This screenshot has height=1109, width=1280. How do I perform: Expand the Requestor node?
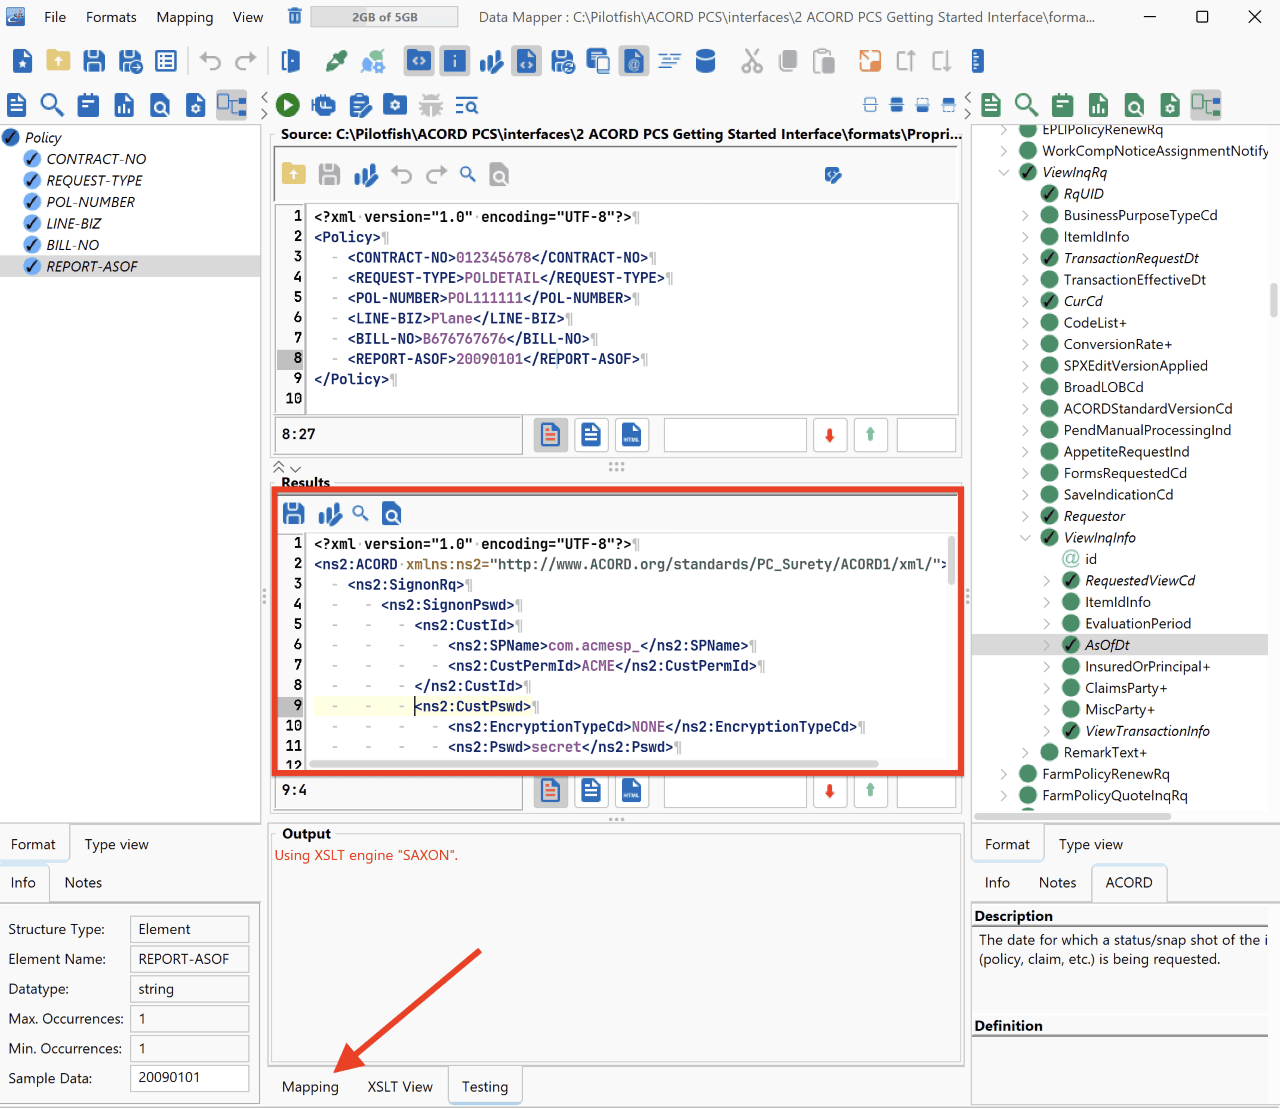[1025, 516]
